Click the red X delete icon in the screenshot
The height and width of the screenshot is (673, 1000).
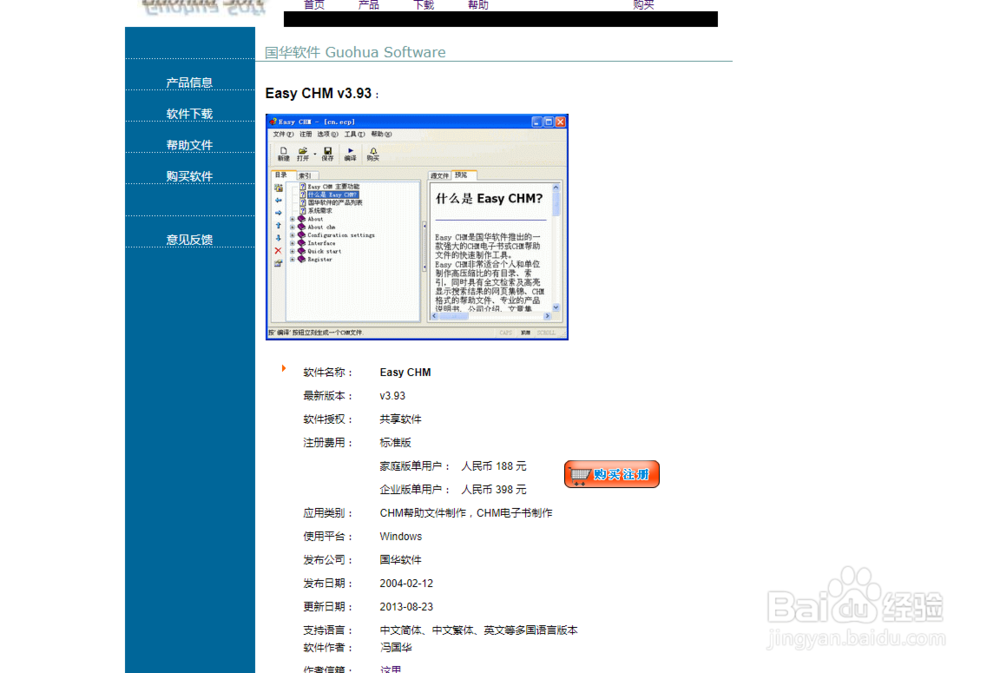278,251
